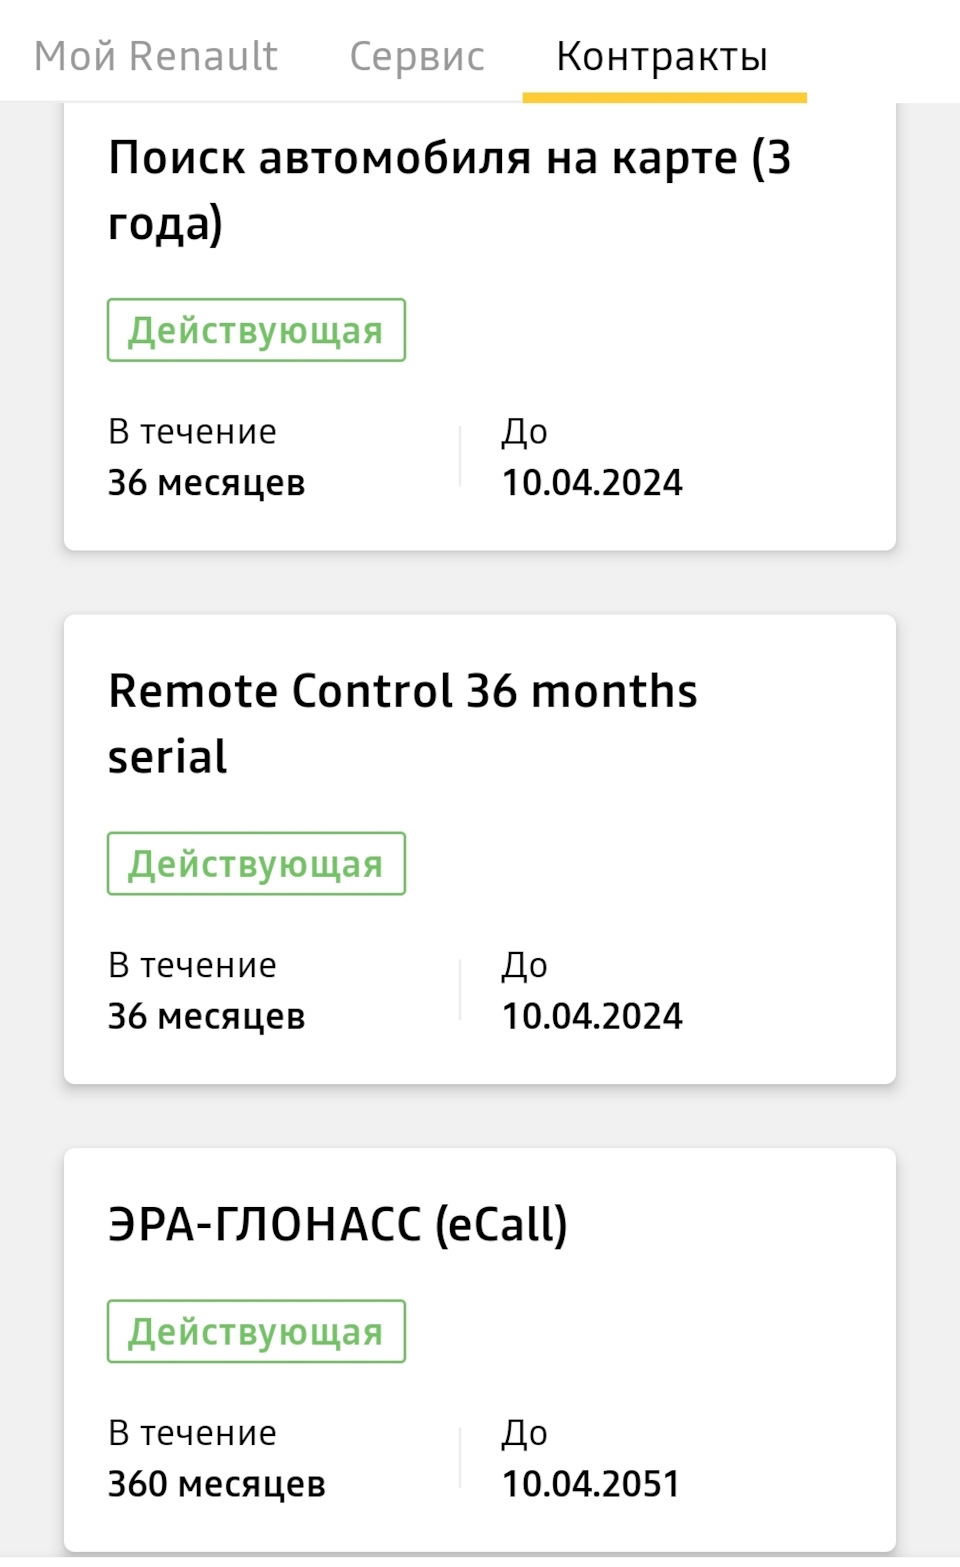Click the В течение label in ЭРА-ГЛОНАСС card
Viewport: 960px width, 1567px height.
click(x=192, y=1433)
